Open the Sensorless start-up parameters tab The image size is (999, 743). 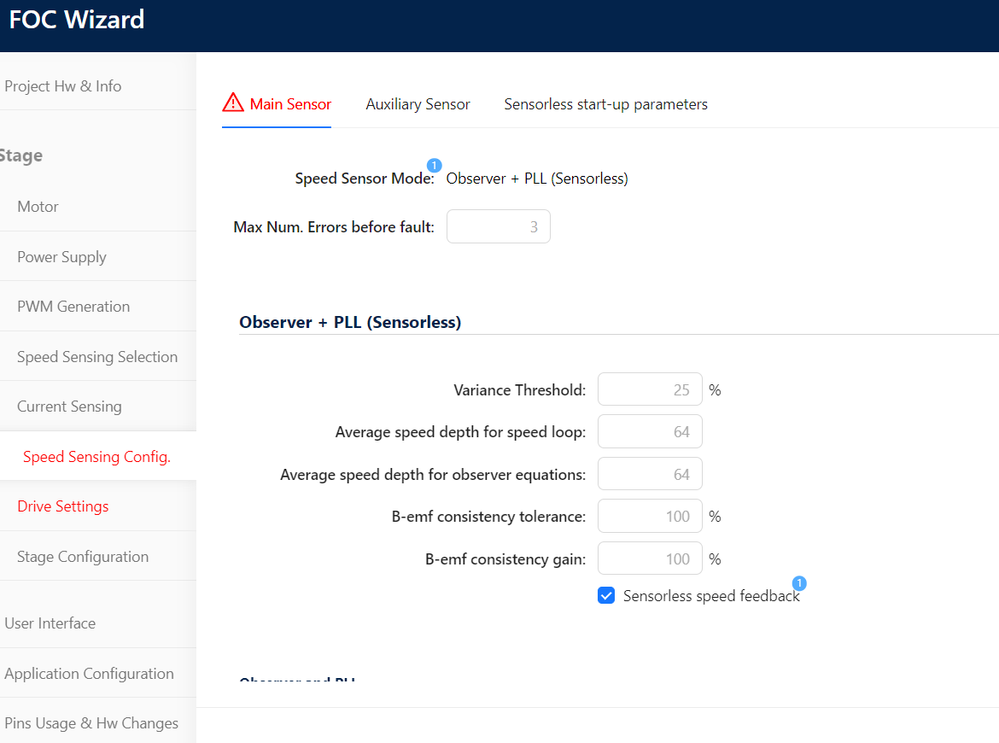pos(606,104)
